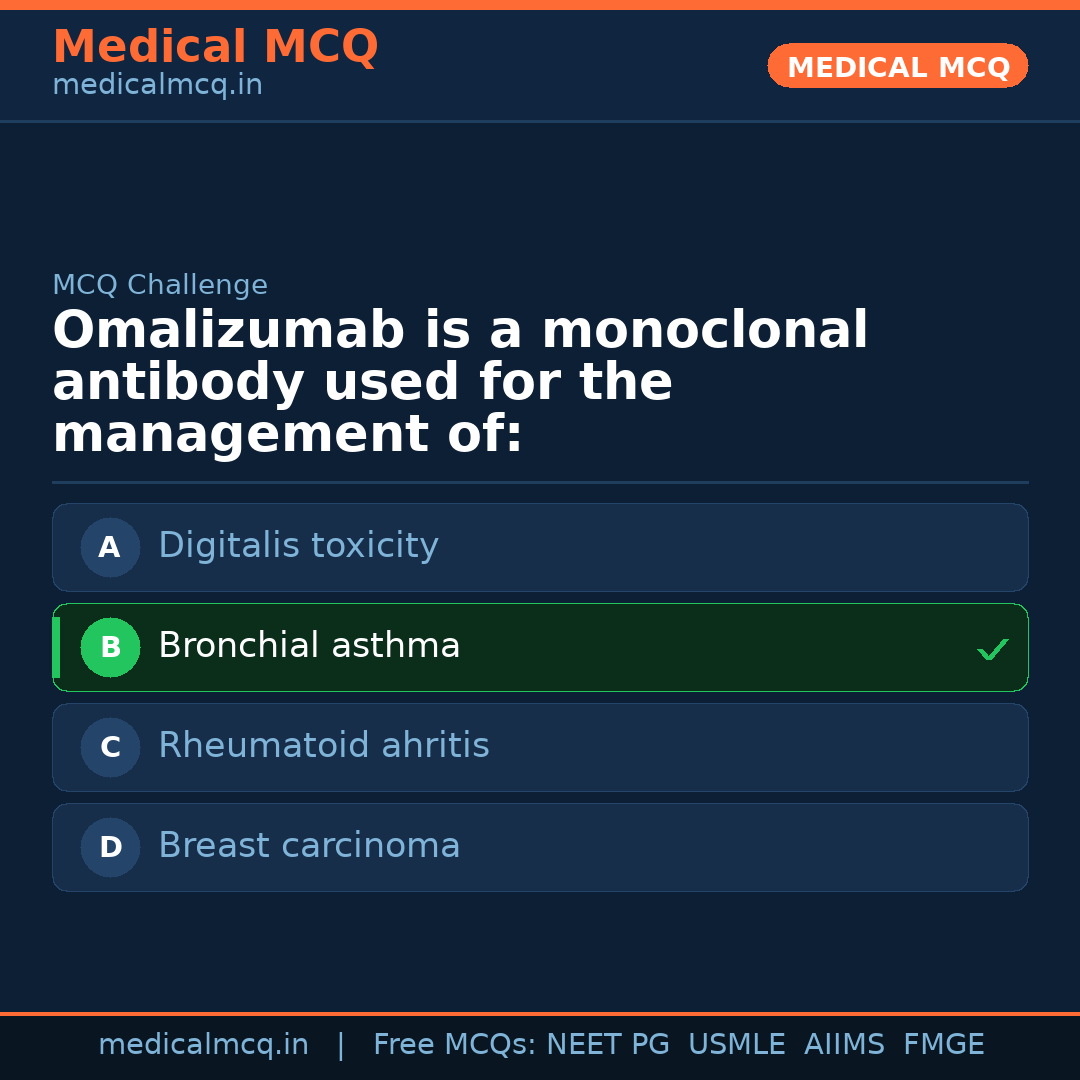Click the A option circle icon
Image resolution: width=1080 pixels, height=1080 pixels.
[110, 547]
